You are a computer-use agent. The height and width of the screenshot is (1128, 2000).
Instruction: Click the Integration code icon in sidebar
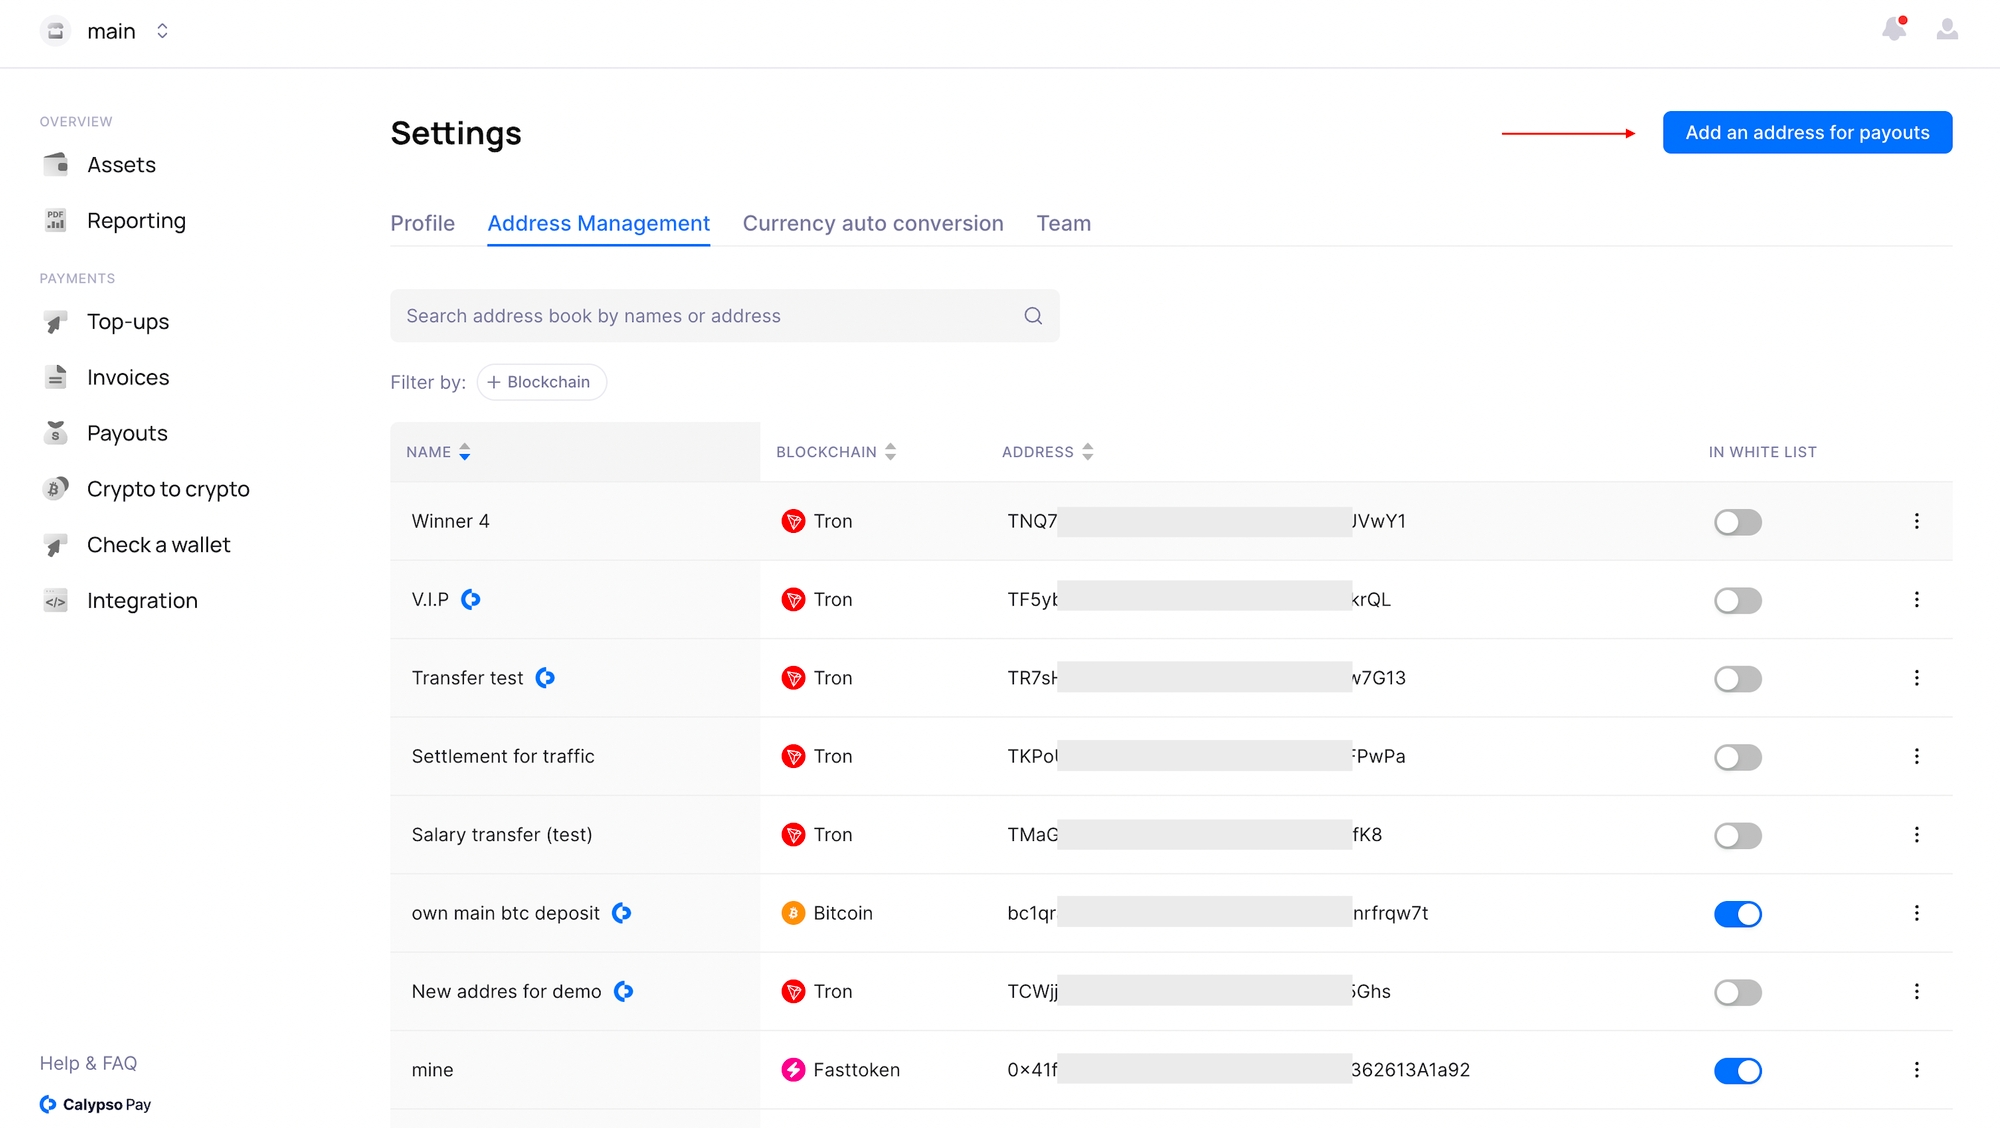coord(56,601)
